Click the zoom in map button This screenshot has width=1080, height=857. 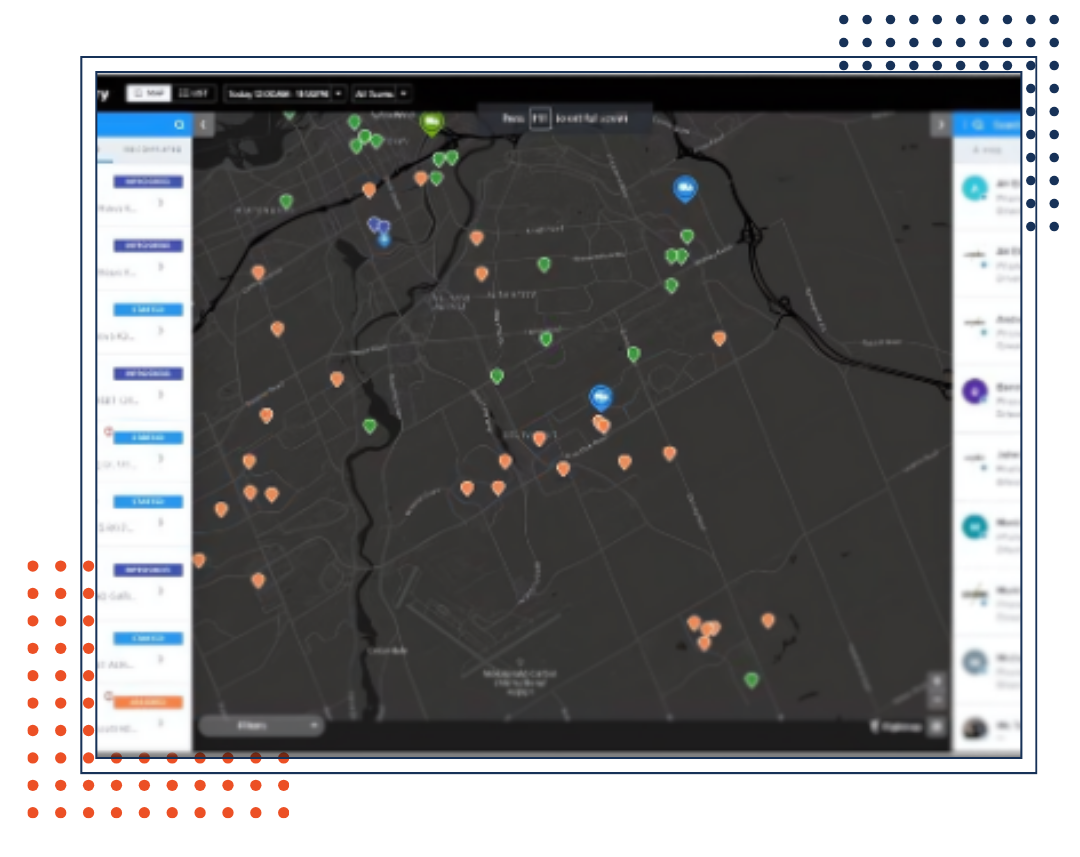(x=936, y=680)
